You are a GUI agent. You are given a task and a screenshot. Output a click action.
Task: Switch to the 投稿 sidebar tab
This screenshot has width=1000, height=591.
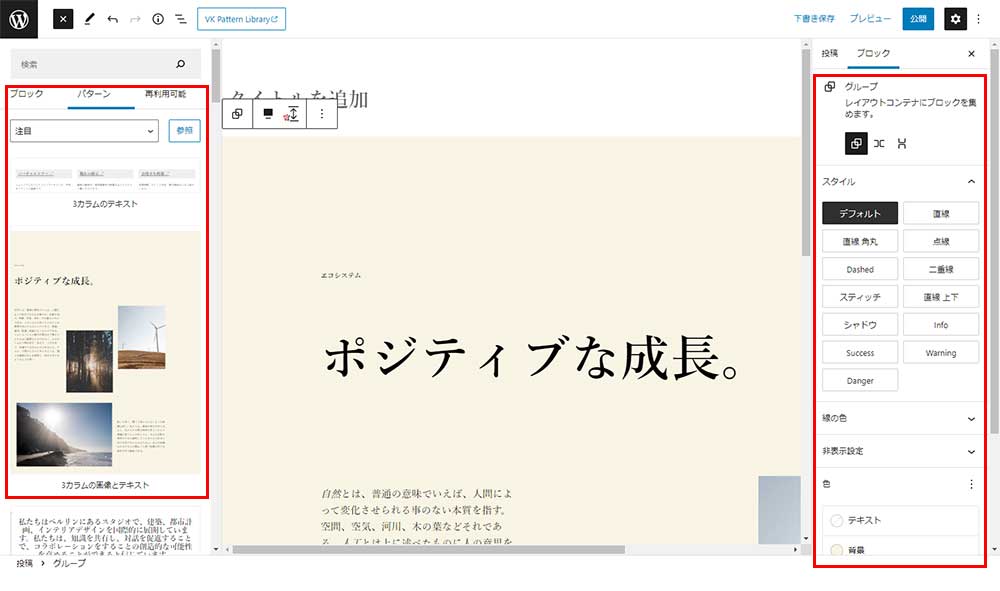829,53
